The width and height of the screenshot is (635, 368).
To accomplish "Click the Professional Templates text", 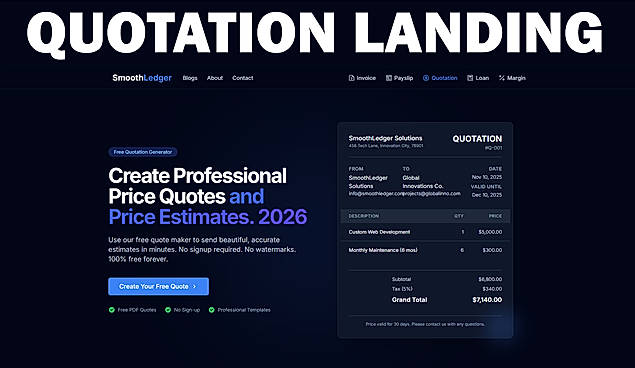I will coord(244,310).
